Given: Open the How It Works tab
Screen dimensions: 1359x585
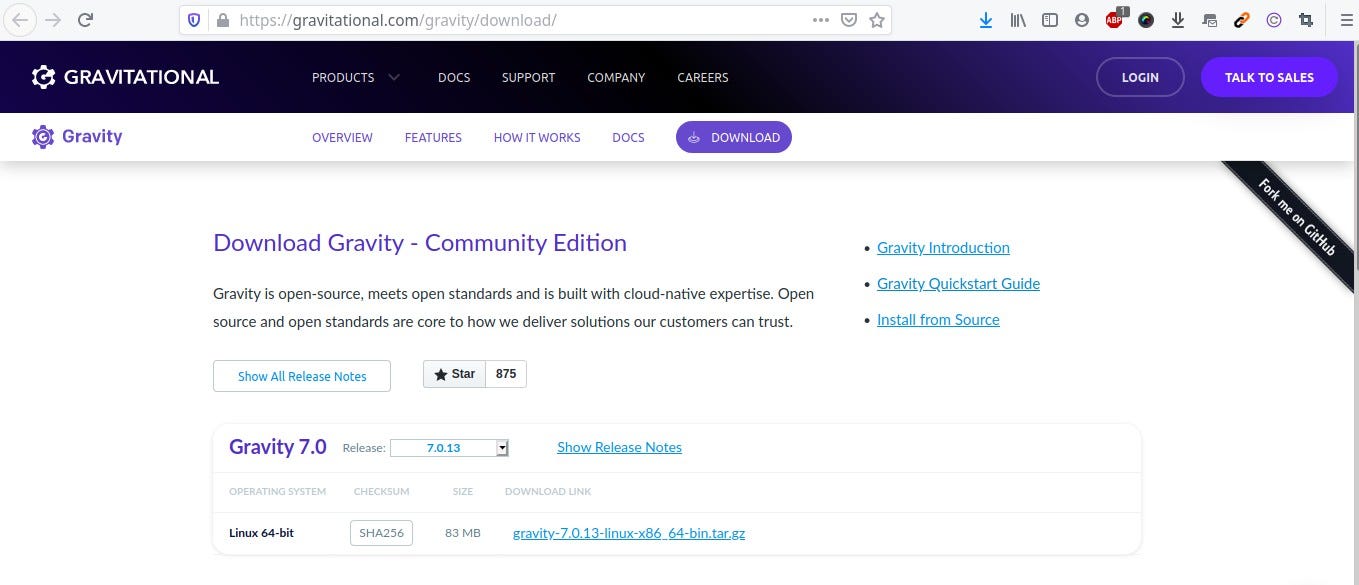Looking at the screenshot, I should coord(537,137).
